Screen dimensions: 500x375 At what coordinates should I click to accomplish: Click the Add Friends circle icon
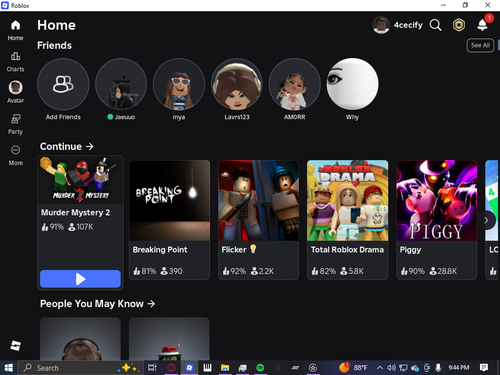(63, 84)
